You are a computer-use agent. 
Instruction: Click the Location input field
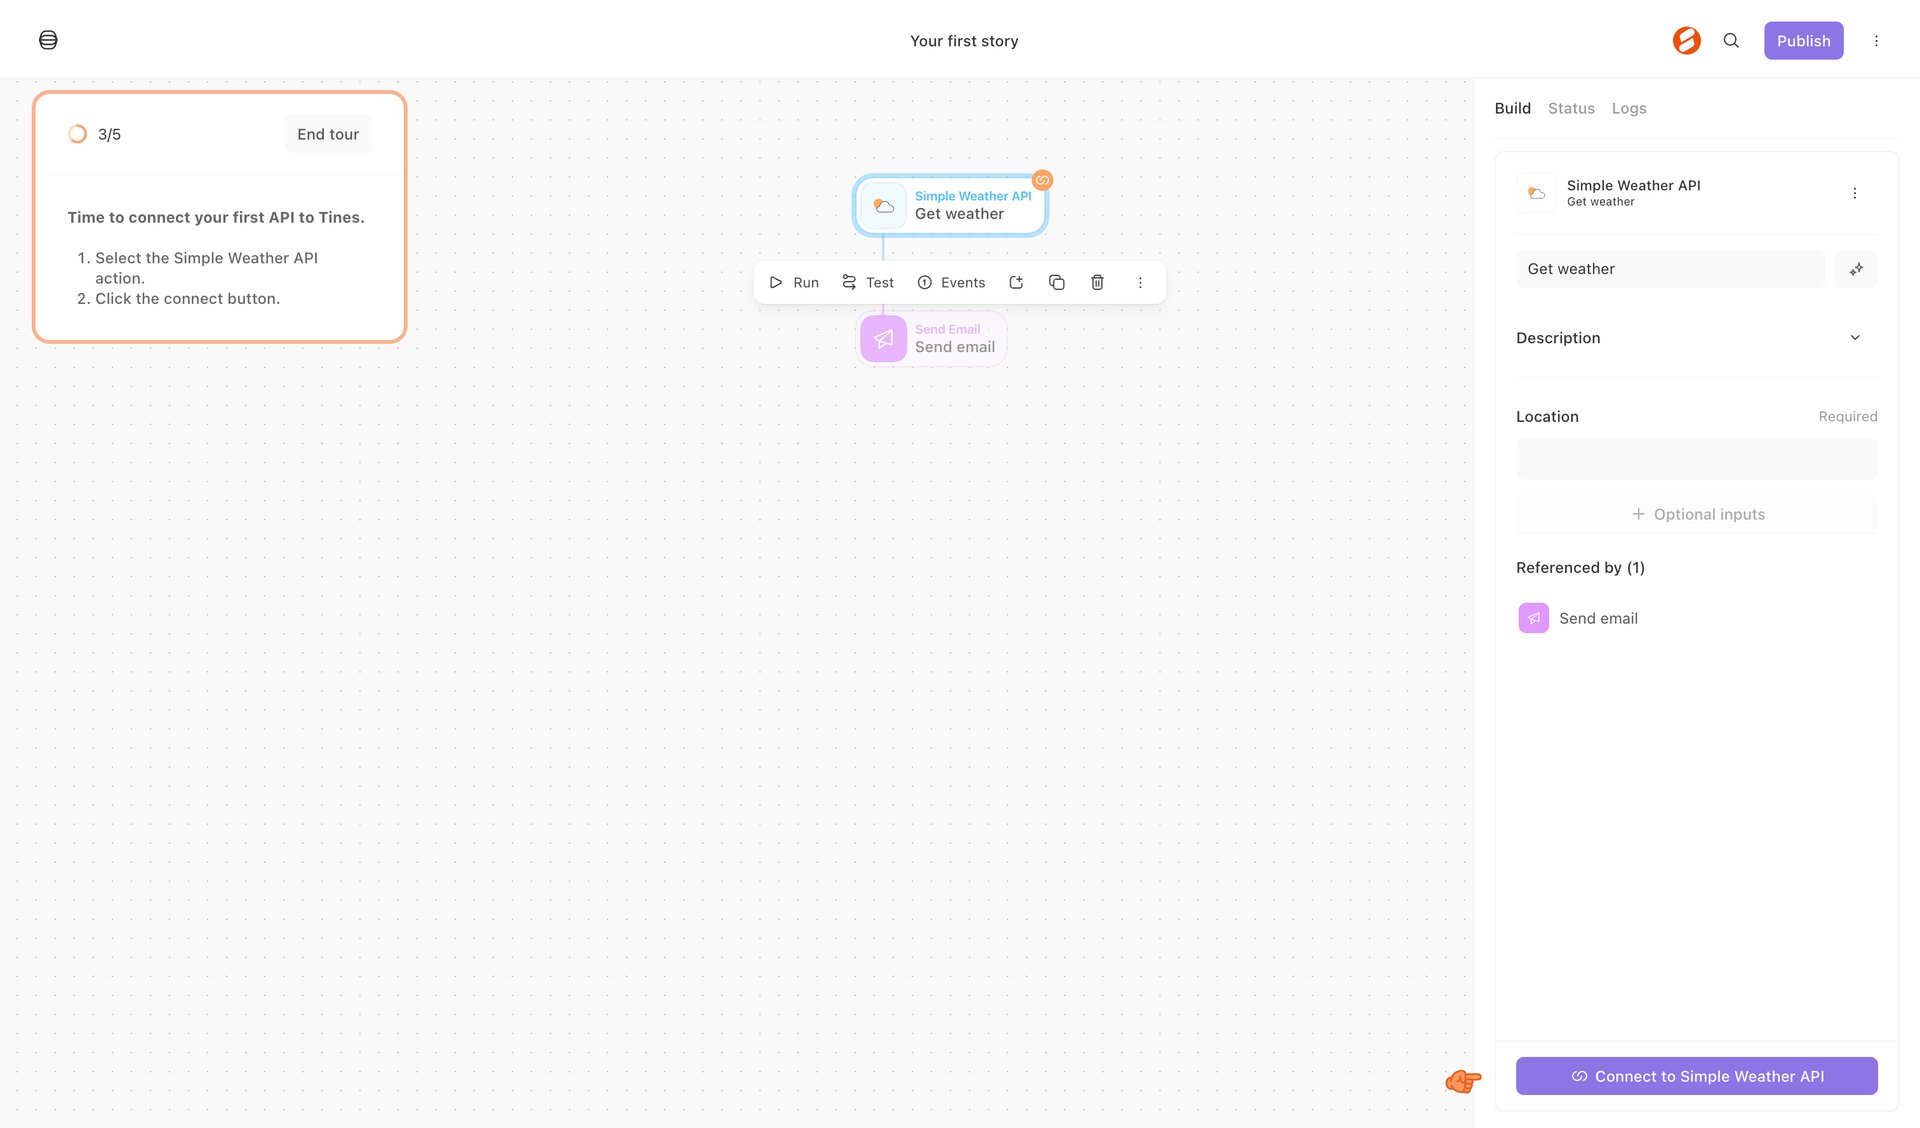(x=1696, y=458)
